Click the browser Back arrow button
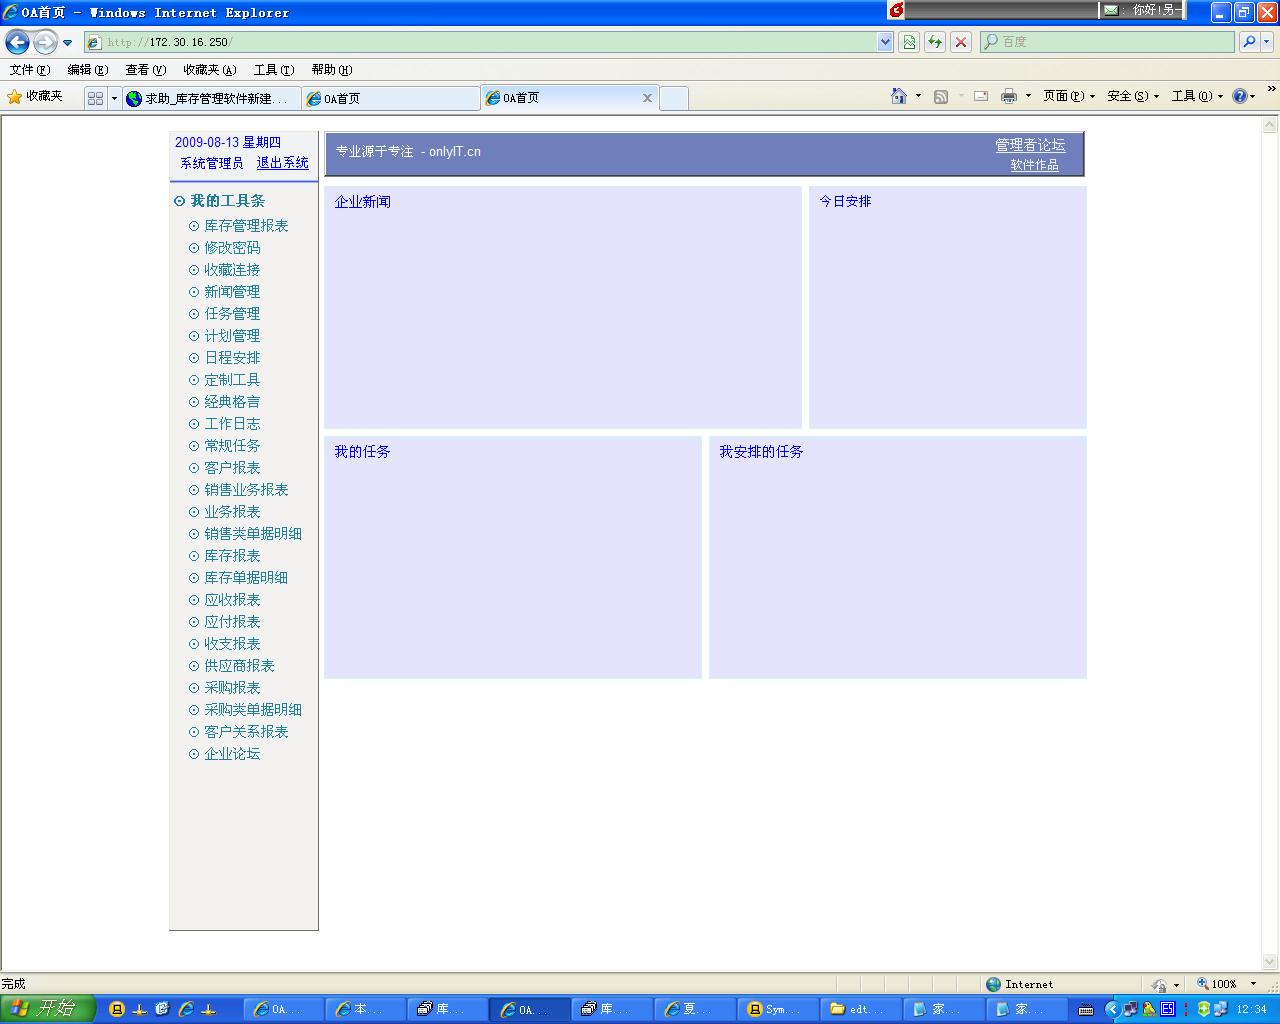This screenshot has width=1280, height=1024. 17,42
